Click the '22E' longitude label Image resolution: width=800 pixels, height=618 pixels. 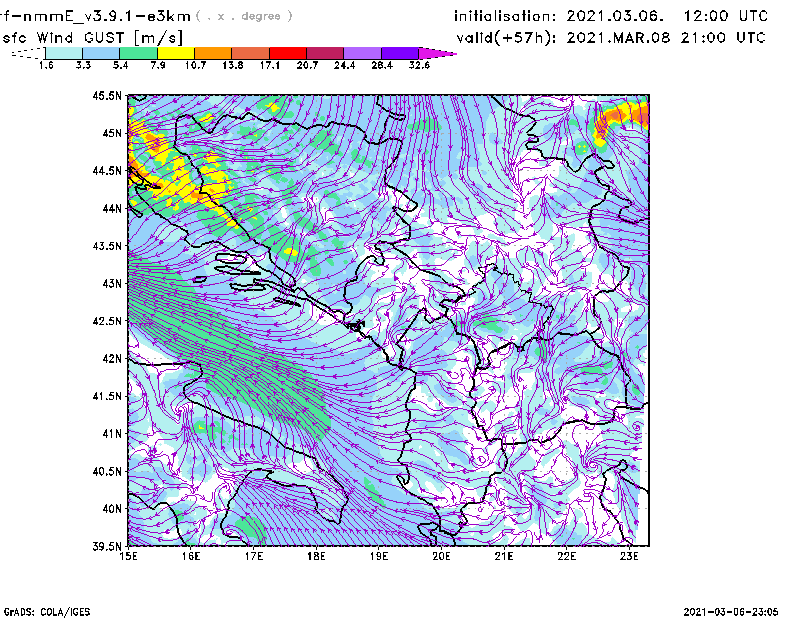point(567,556)
